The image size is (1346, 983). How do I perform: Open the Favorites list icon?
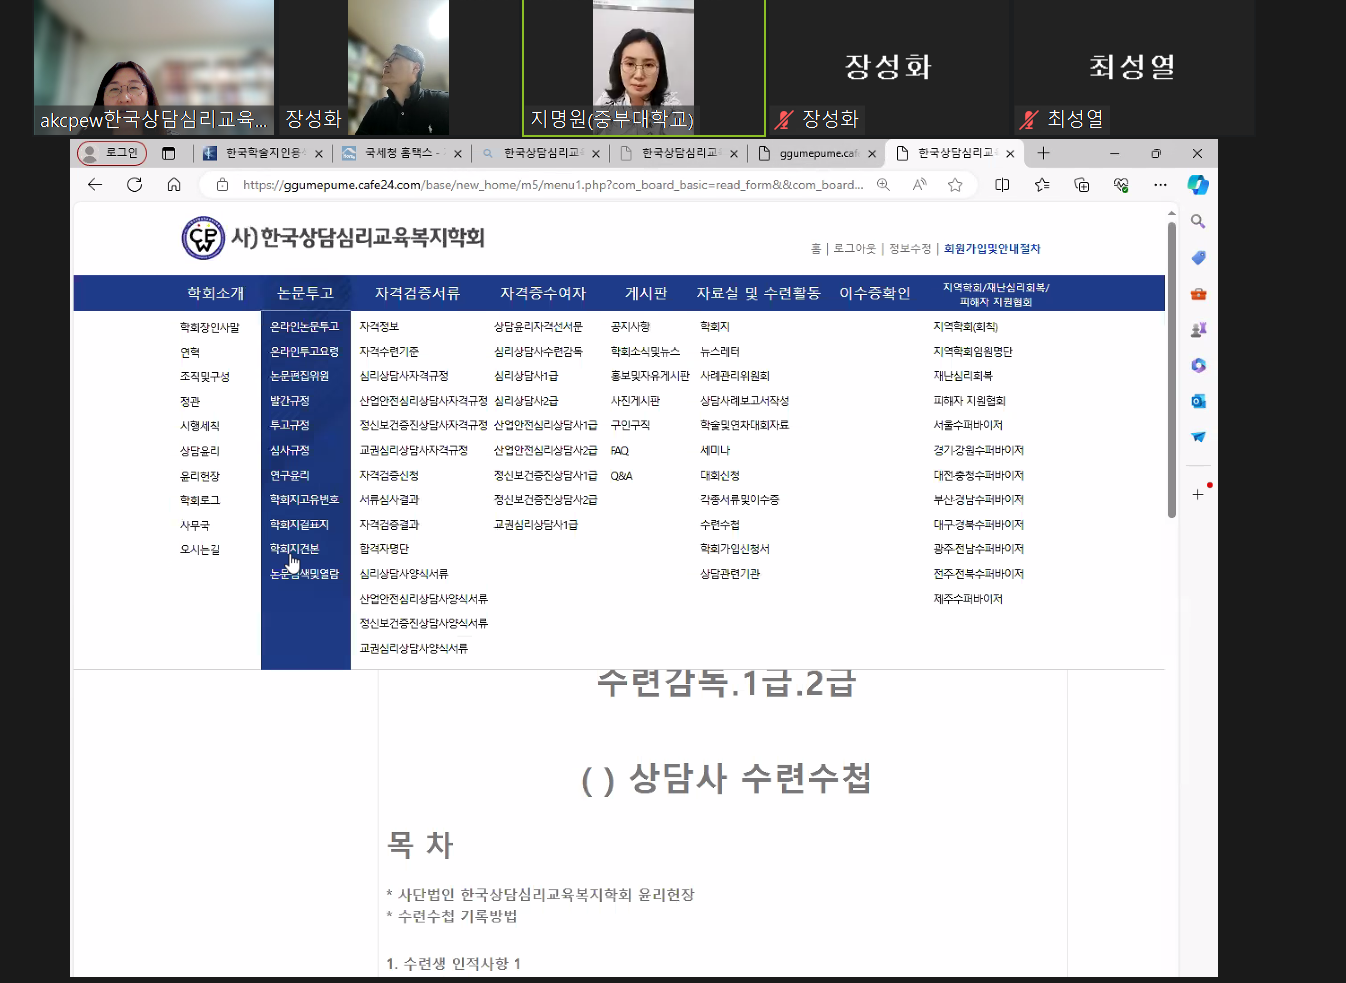point(1042,184)
